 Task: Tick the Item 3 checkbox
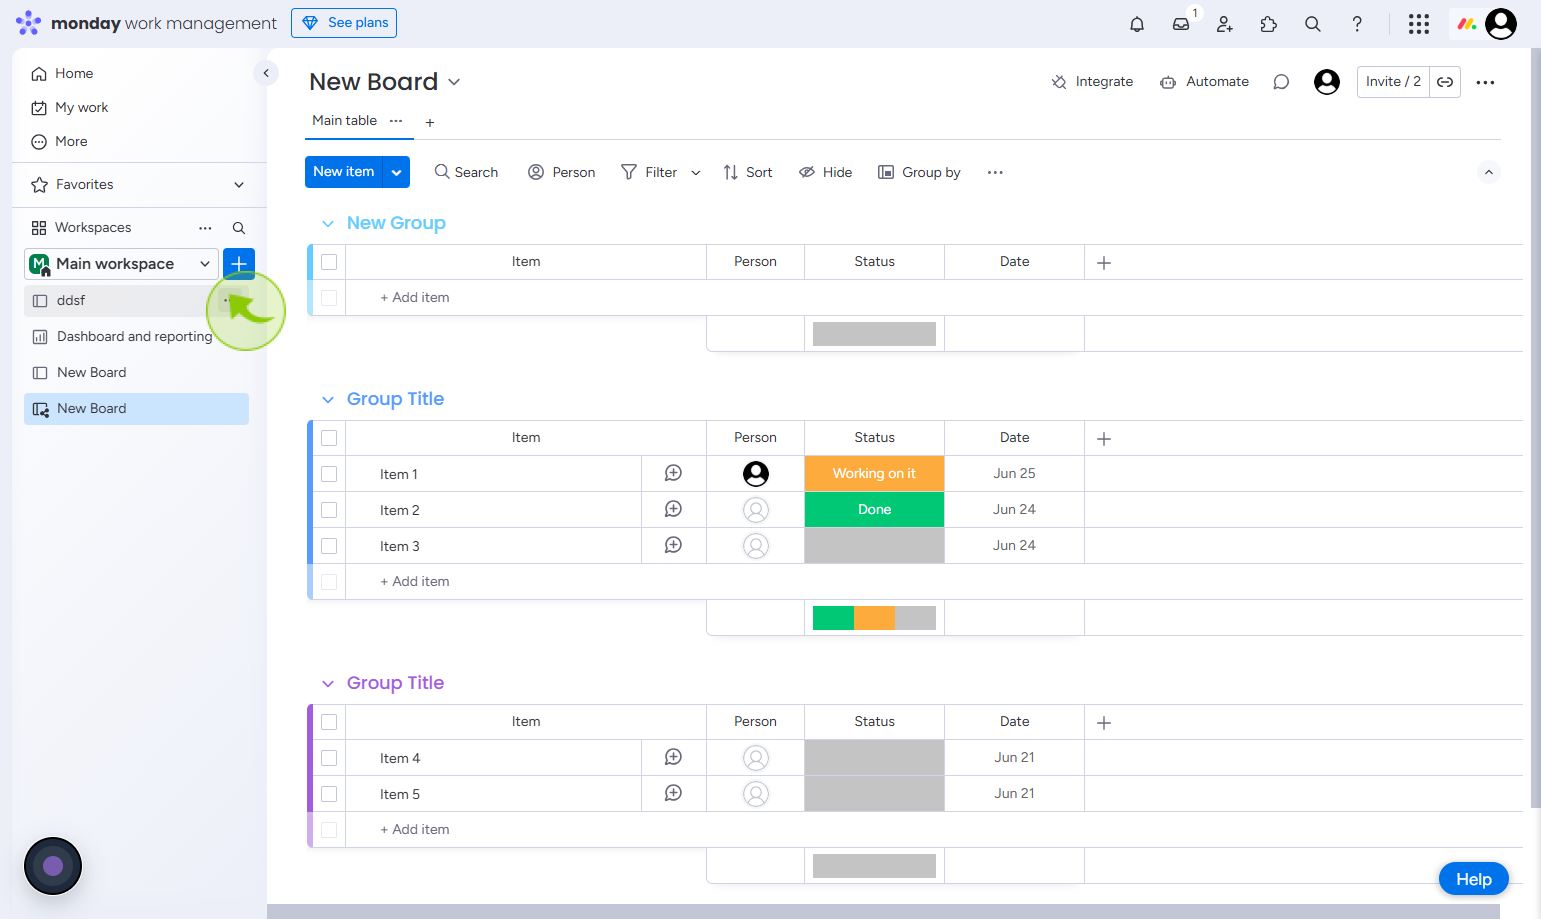coord(329,546)
